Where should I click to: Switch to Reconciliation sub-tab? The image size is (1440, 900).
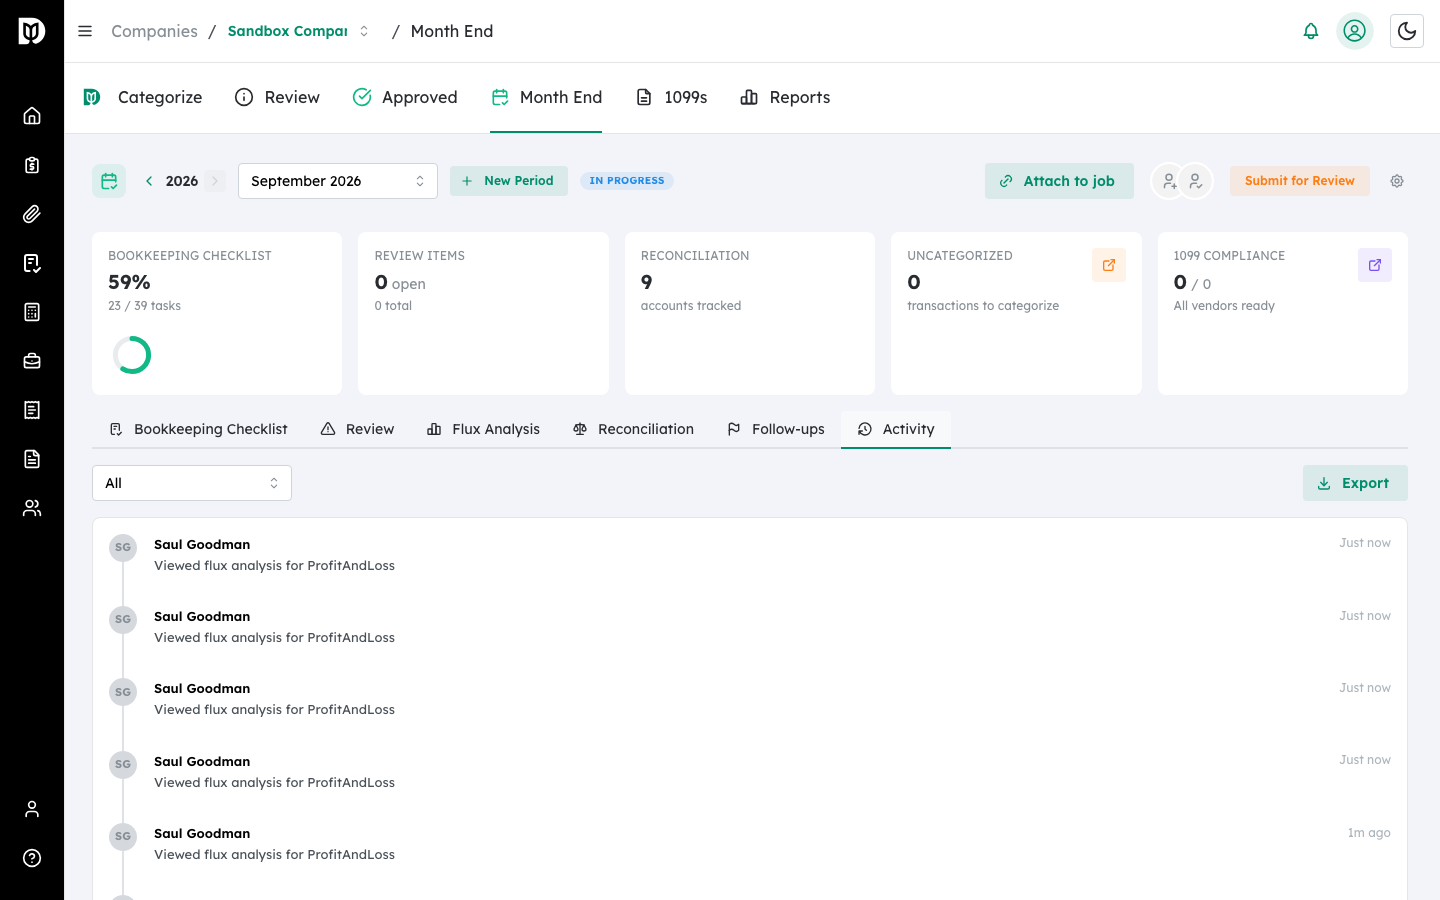point(633,429)
